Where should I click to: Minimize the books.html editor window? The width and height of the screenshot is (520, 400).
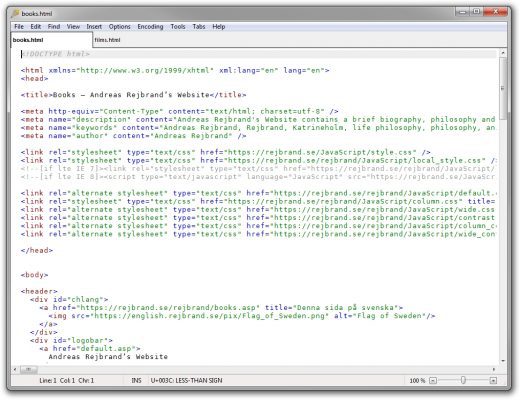coord(462,12)
